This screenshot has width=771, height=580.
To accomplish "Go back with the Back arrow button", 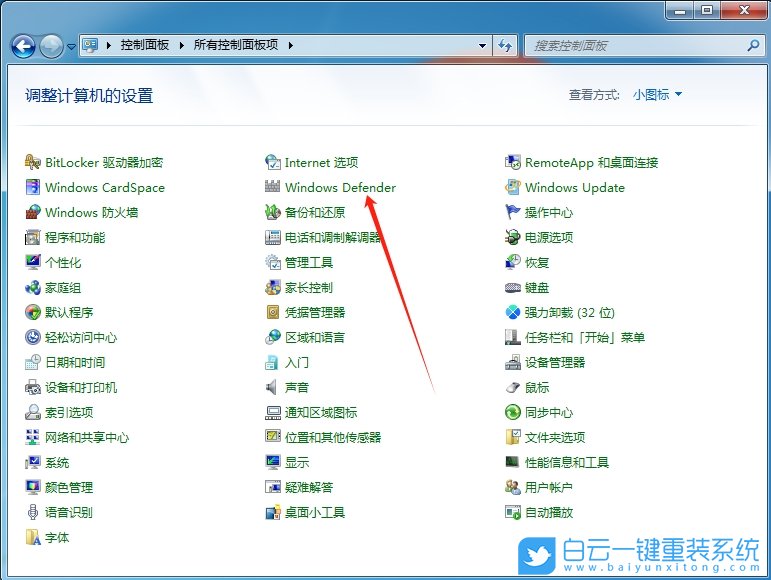I will (x=23, y=47).
